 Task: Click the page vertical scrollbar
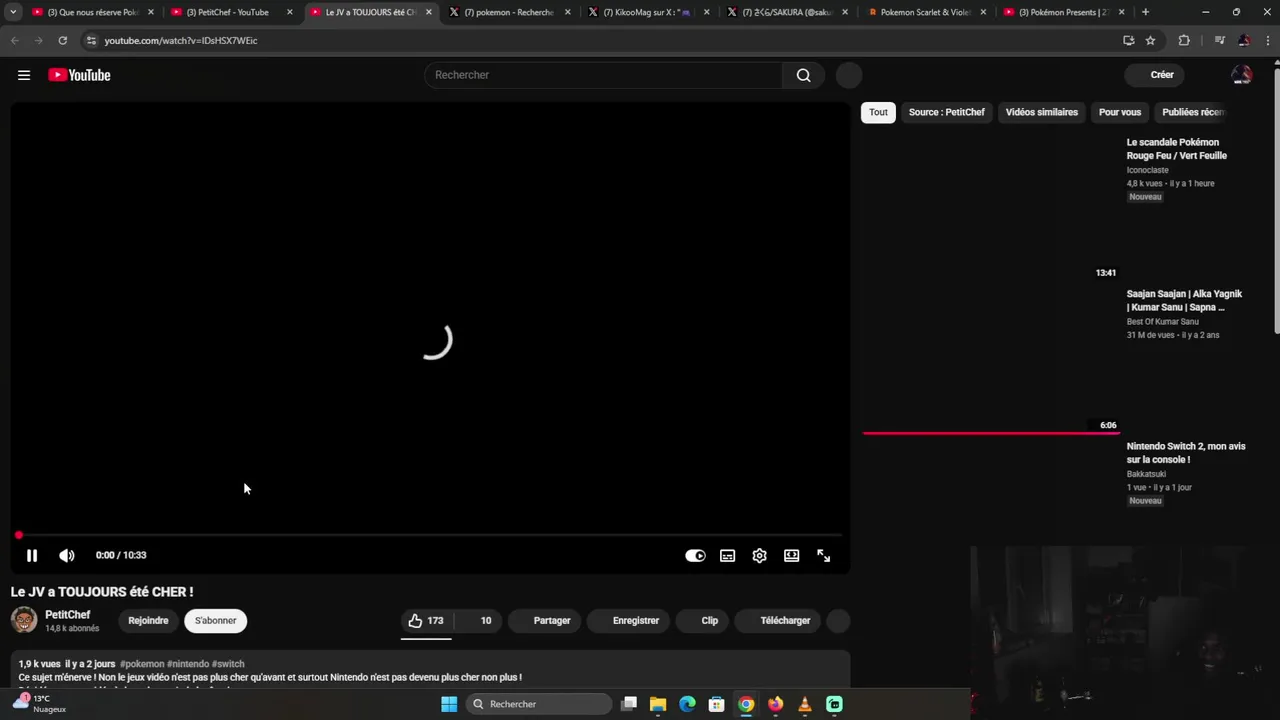pos(1276,200)
